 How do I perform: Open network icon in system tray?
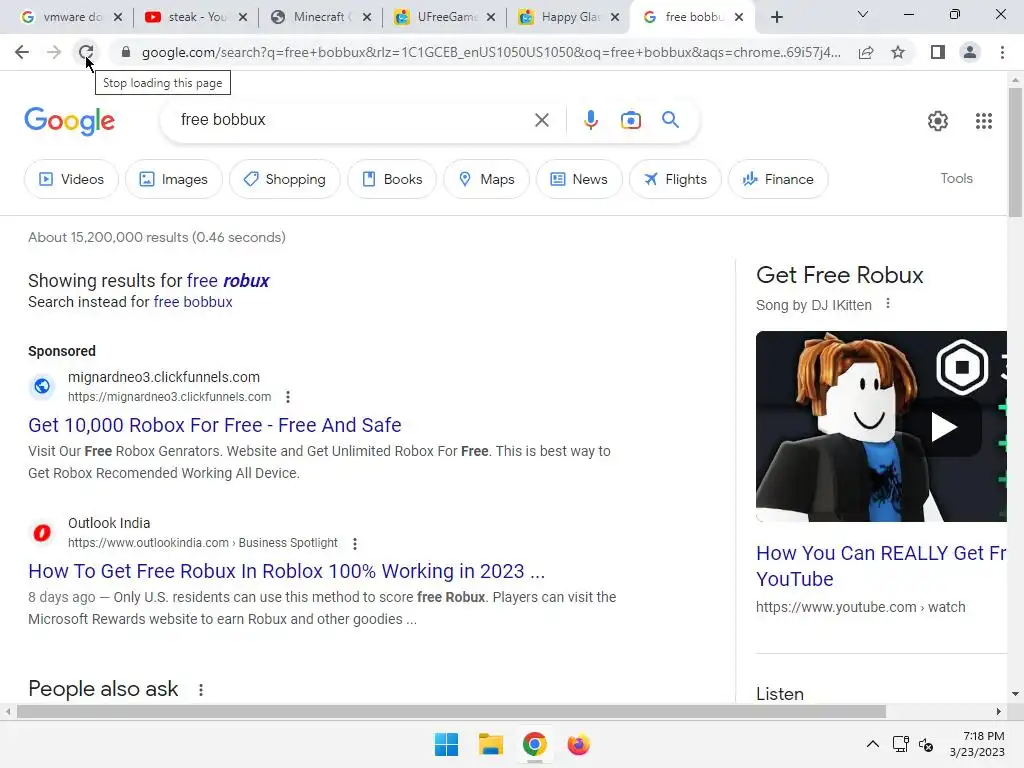[901, 744]
